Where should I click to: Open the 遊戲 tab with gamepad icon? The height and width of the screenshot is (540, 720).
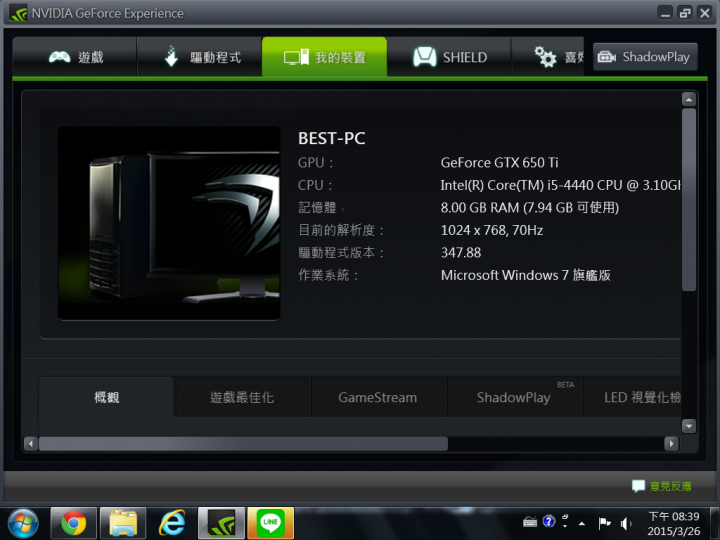(x=75, y=57)
